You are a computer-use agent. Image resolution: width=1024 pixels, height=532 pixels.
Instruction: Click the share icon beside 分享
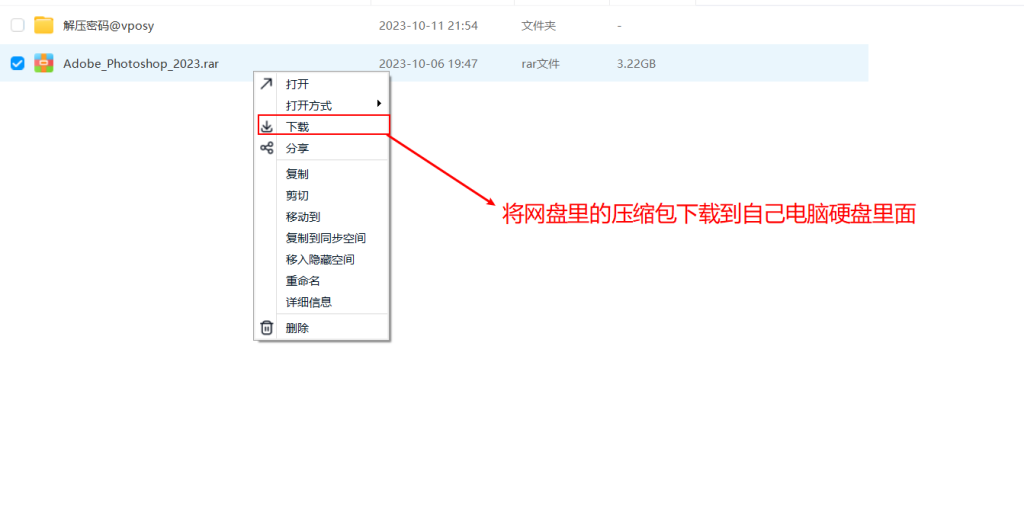pyautogui.click(x=266, y=148)
